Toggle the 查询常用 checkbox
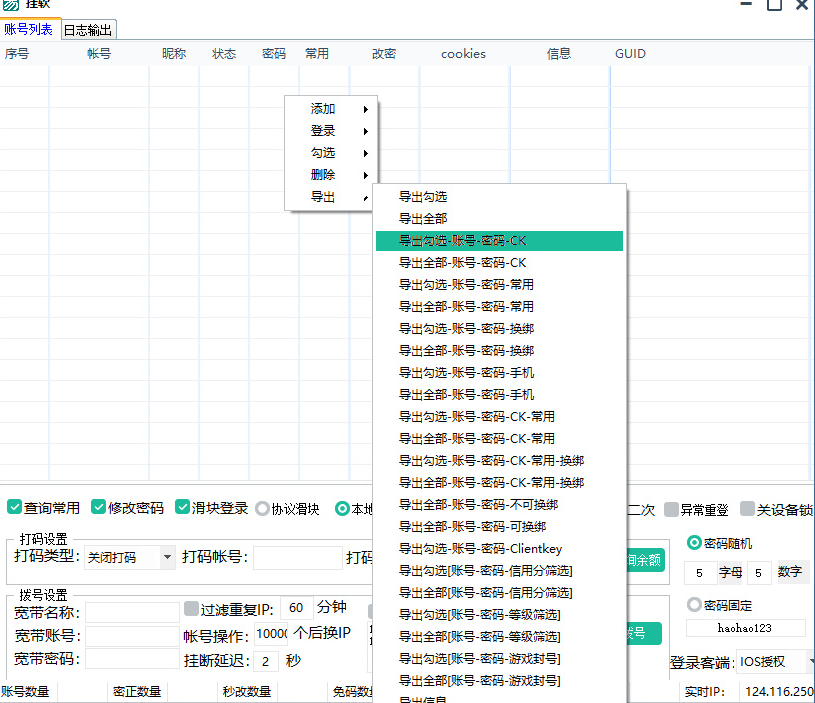Viewport: 815px width, 703px height. pyautogui.click(x=15, y=508)
